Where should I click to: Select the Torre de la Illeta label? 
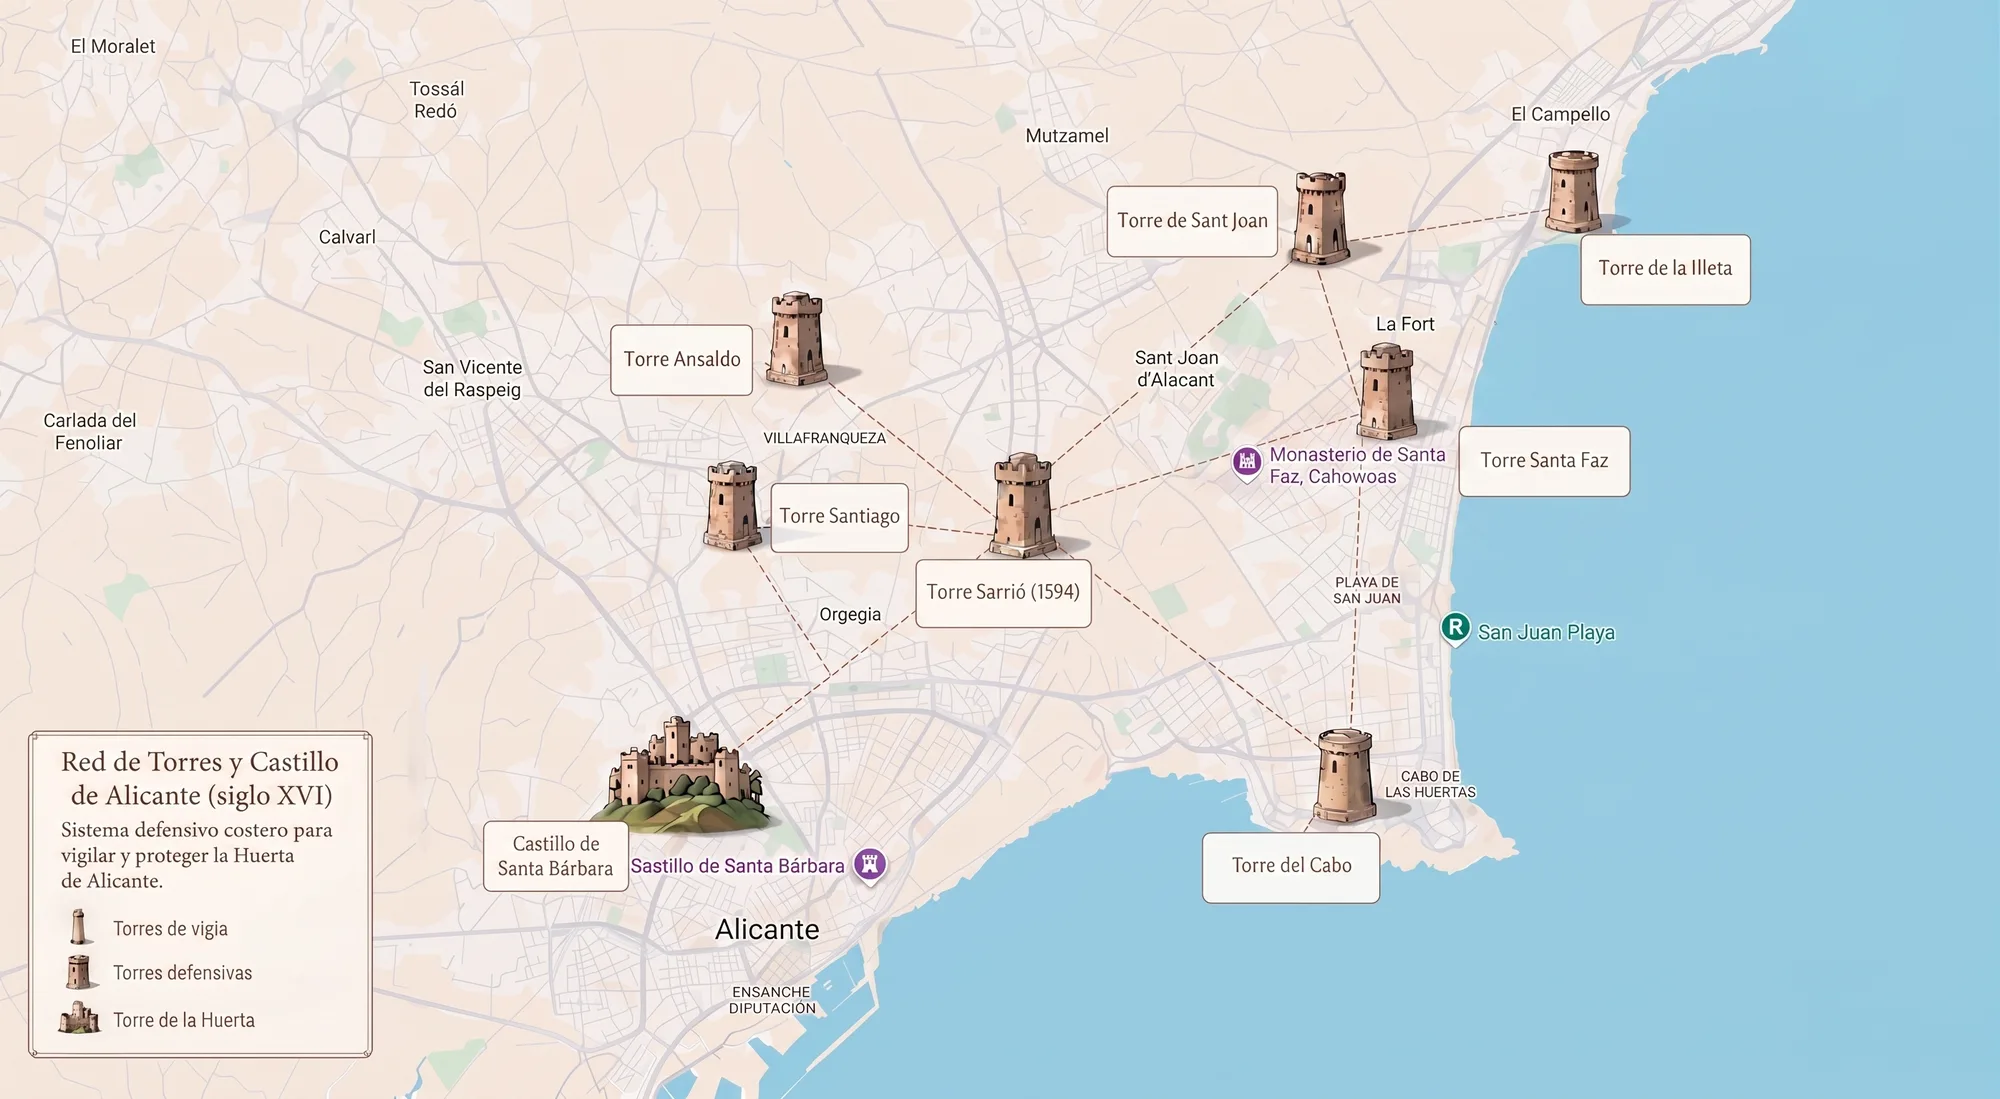pyautogui.click(x=1665, y=269)
